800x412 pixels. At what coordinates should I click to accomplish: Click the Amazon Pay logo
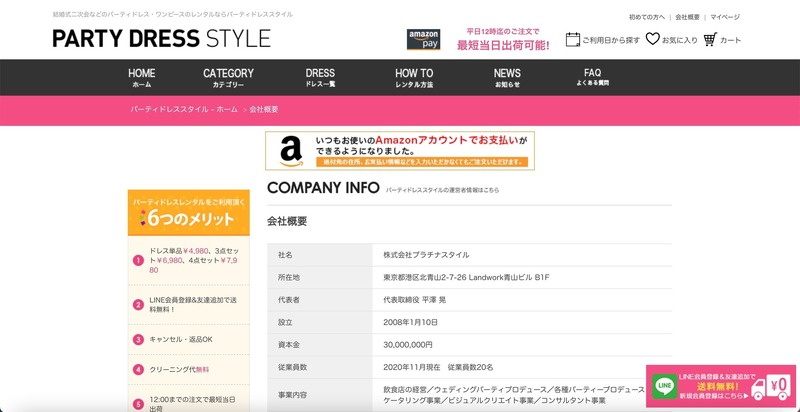tap(423, 39)
